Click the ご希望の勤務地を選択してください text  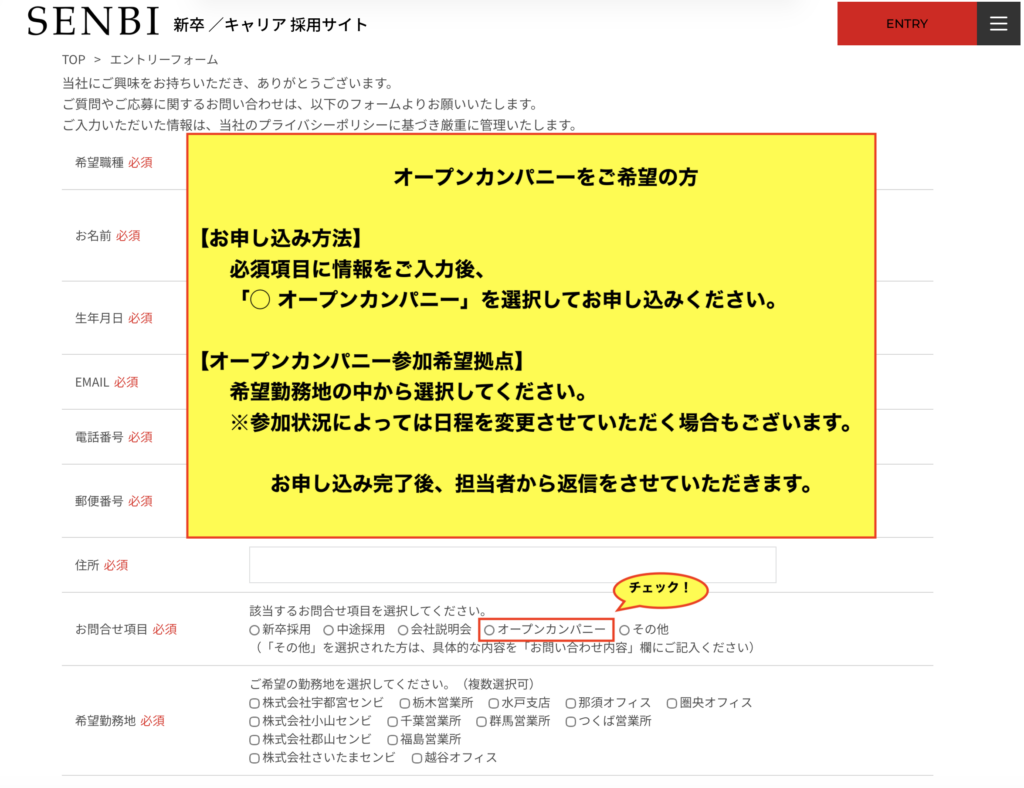coord(350,684)
